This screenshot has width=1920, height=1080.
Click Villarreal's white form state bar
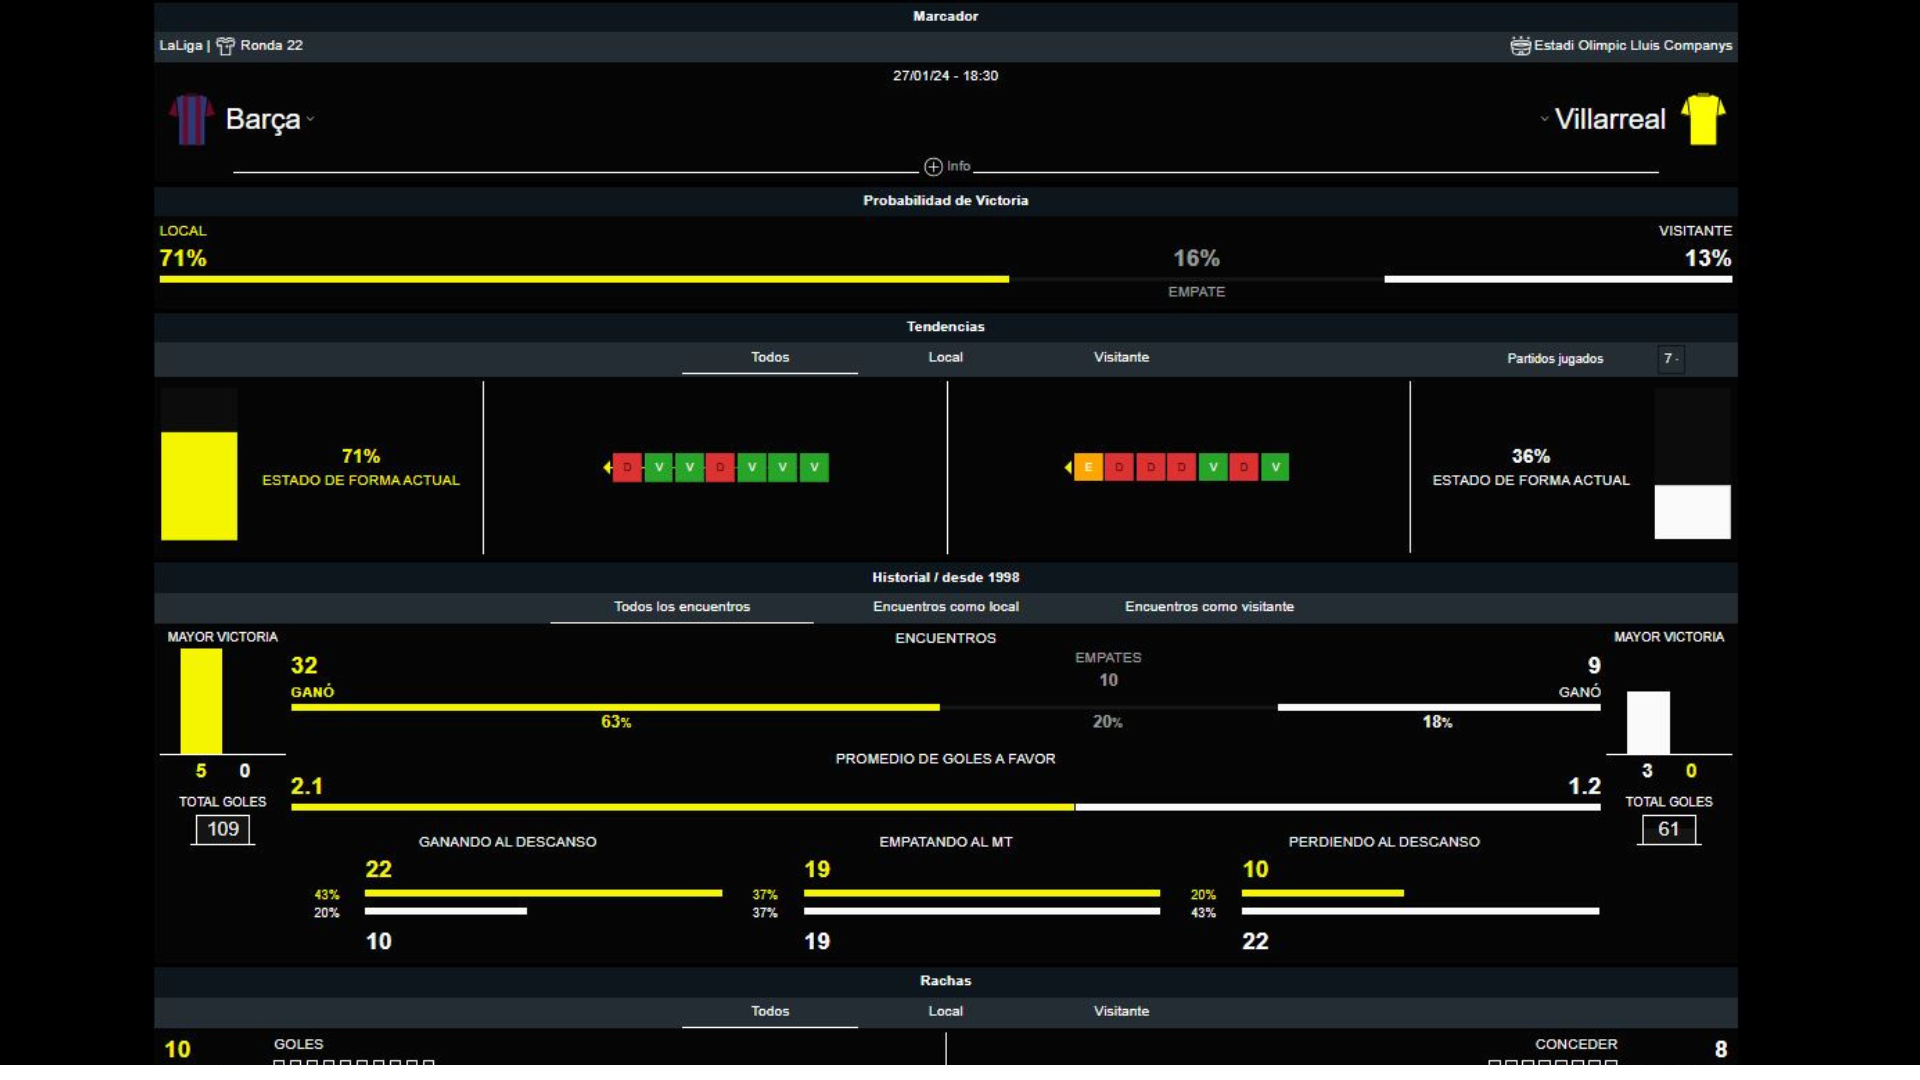pos(1692,513)
